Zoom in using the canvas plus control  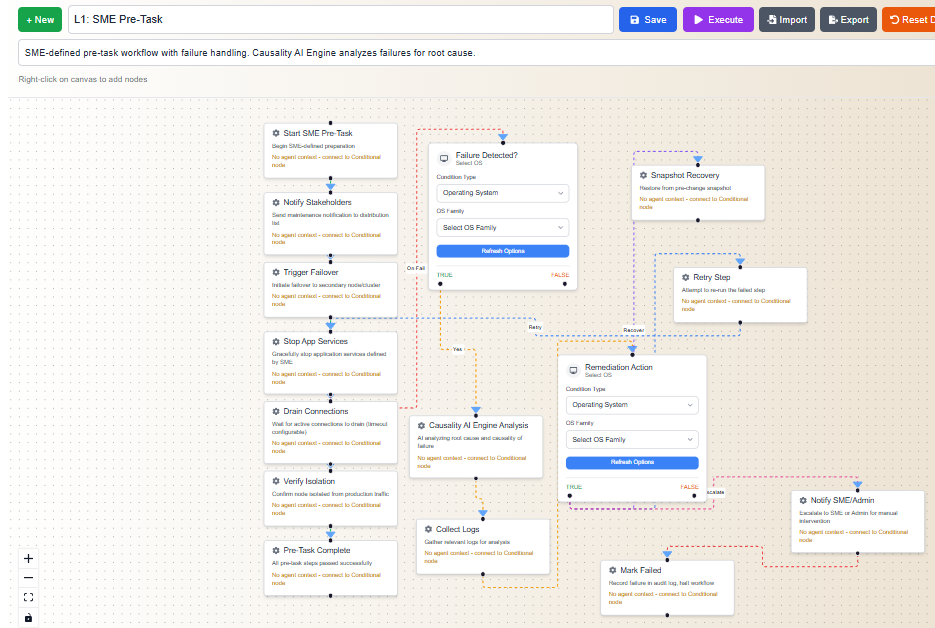(x=28, y=558)
